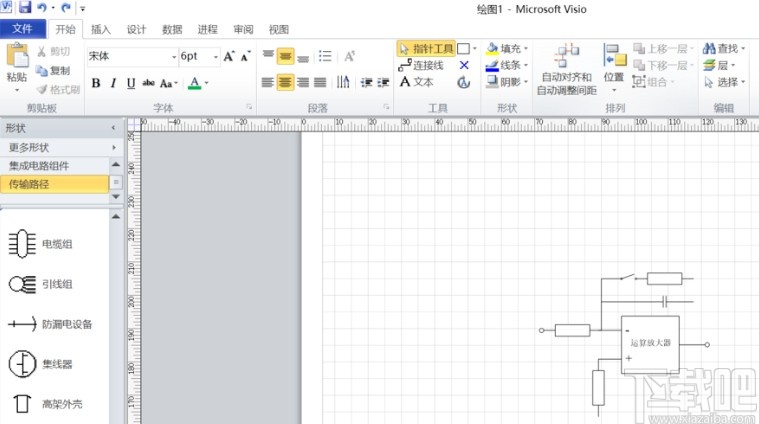Switch to the 进程 ribbon tab
Image resolution: width=759 pixels, height=424 pixels.
pyautogui.click(x=208, y=30)
